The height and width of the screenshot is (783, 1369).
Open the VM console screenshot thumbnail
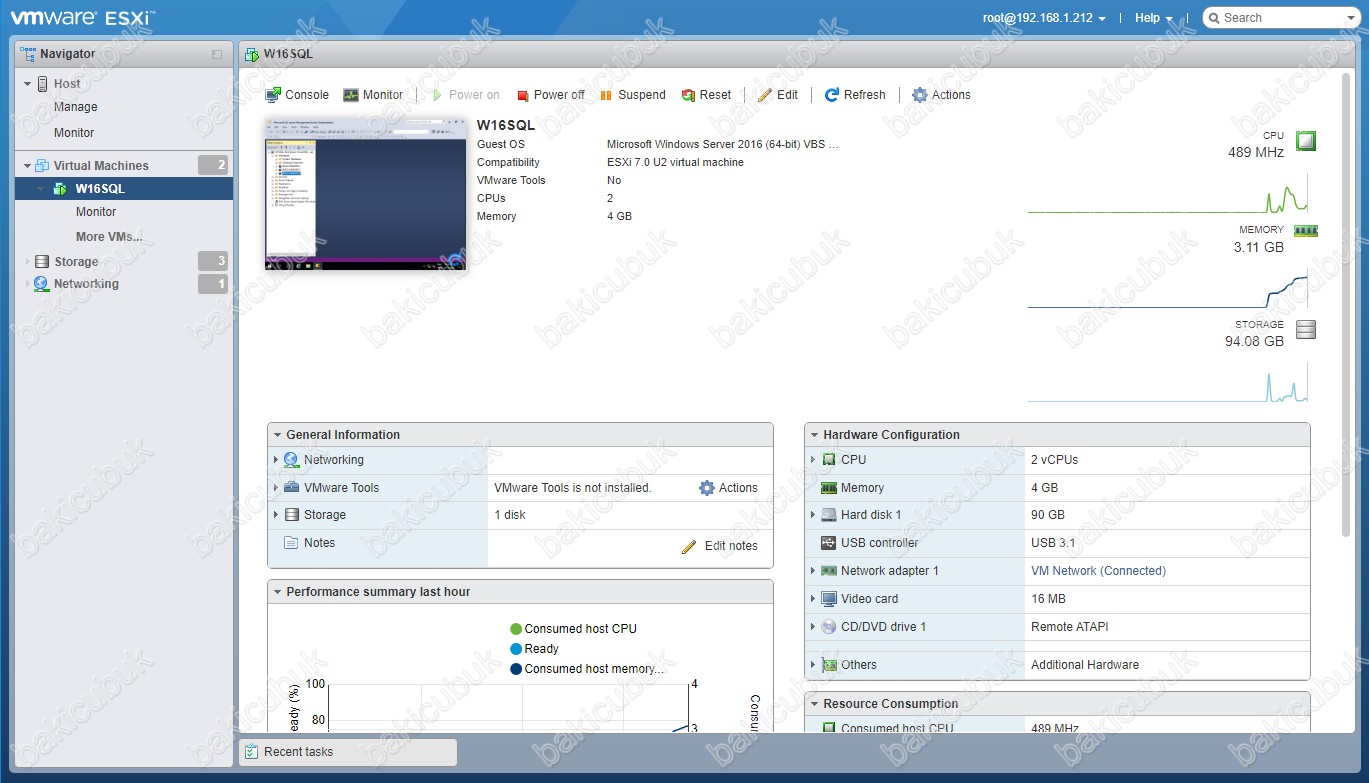pos(365,194)
